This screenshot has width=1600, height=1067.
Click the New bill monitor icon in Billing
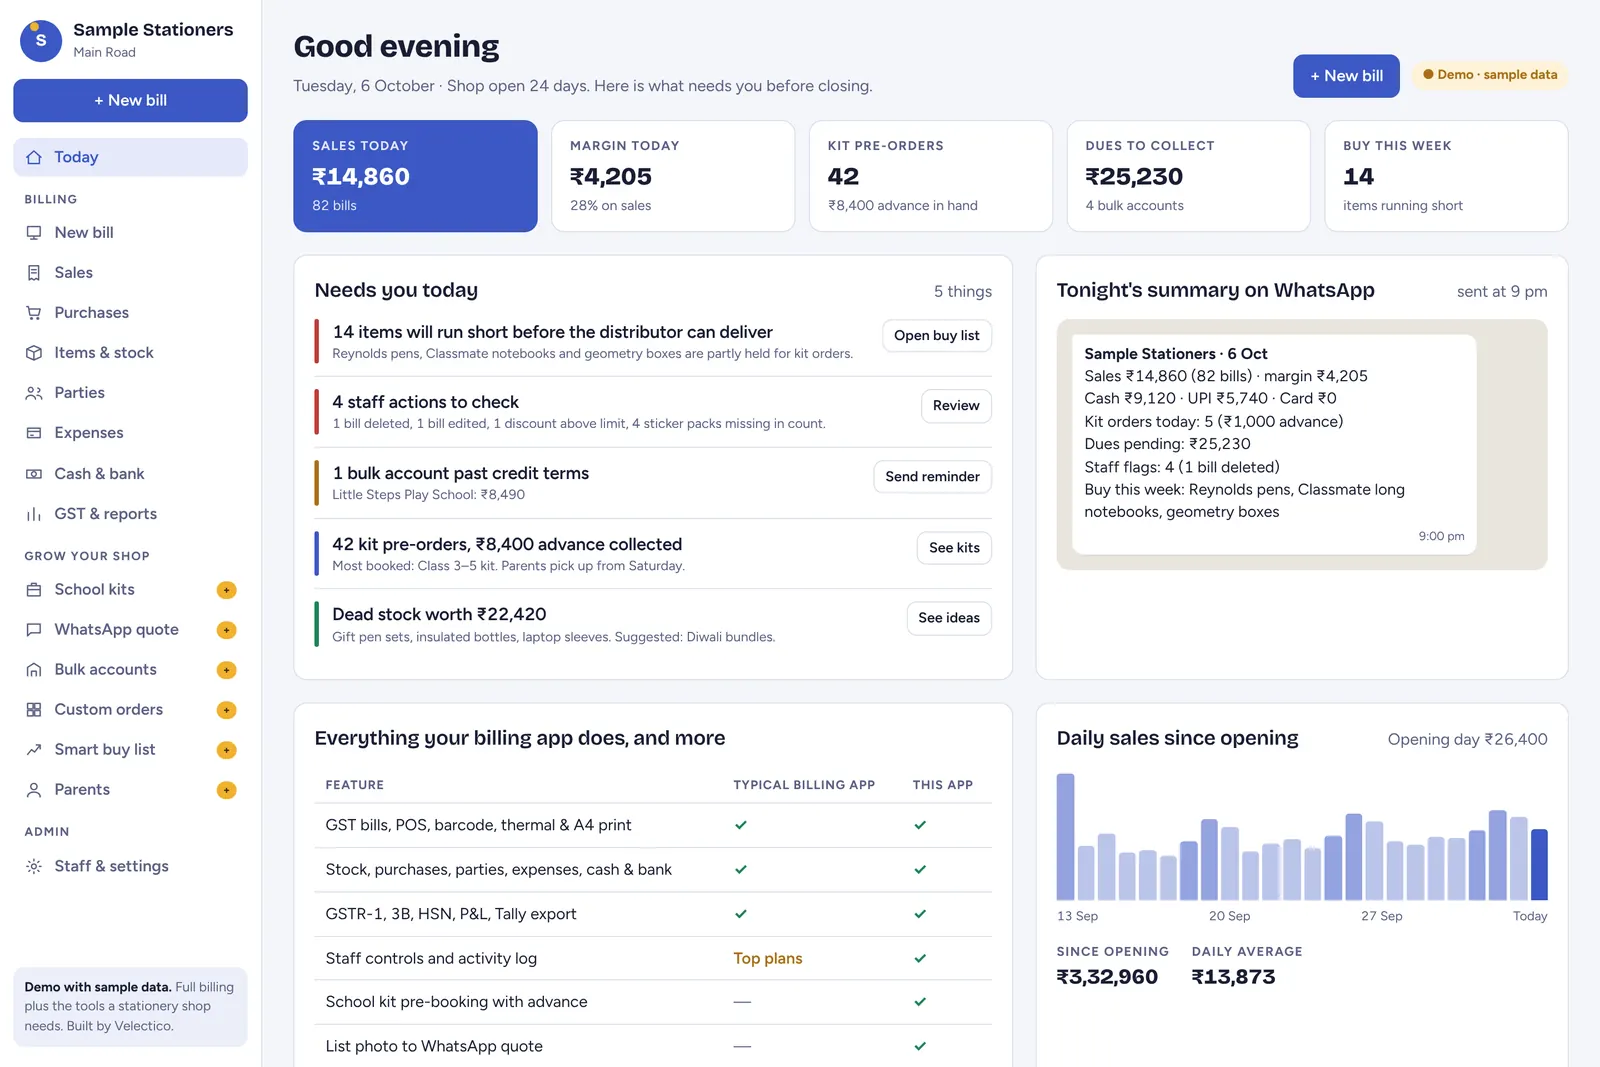click(34, 232)
